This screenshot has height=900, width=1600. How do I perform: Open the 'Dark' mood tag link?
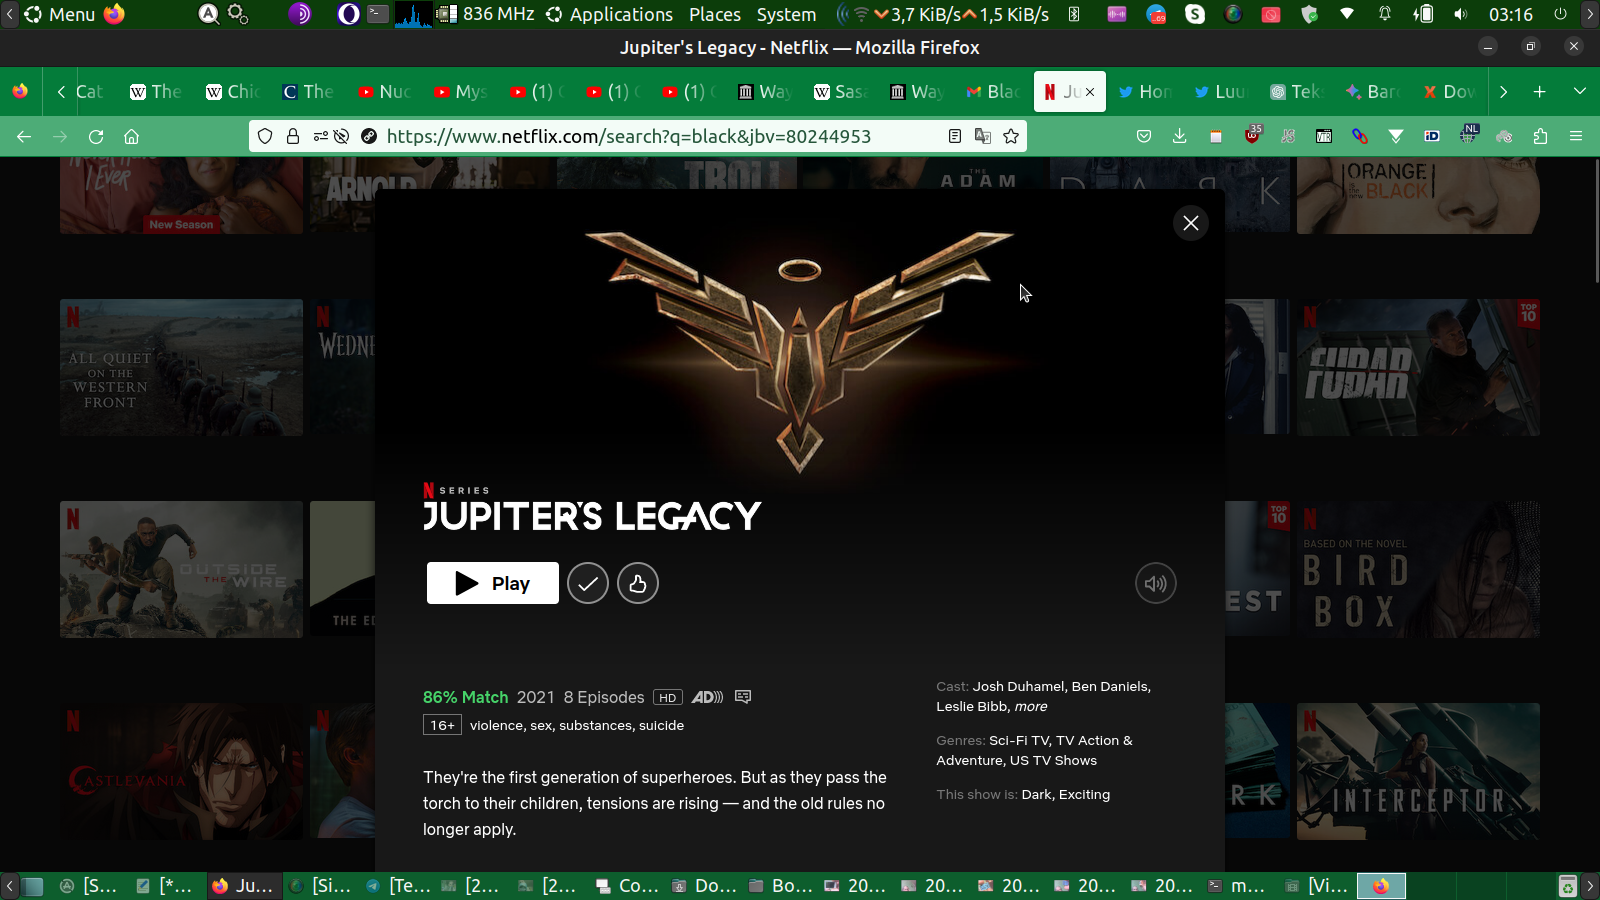(x=1036, y=794)
